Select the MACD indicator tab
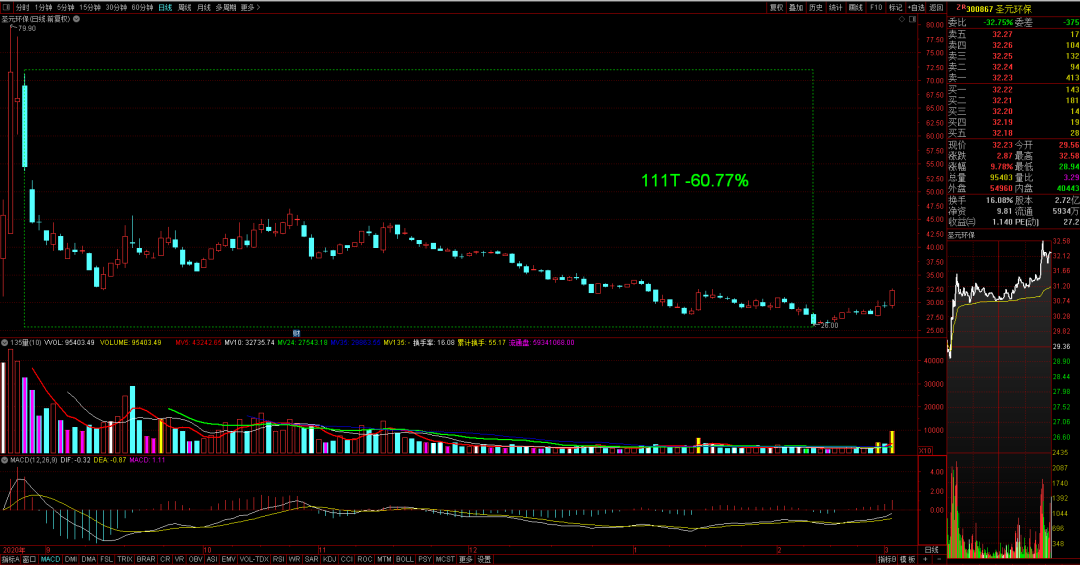The height and width of the screenshot is (565, 1080). (50, 559)
